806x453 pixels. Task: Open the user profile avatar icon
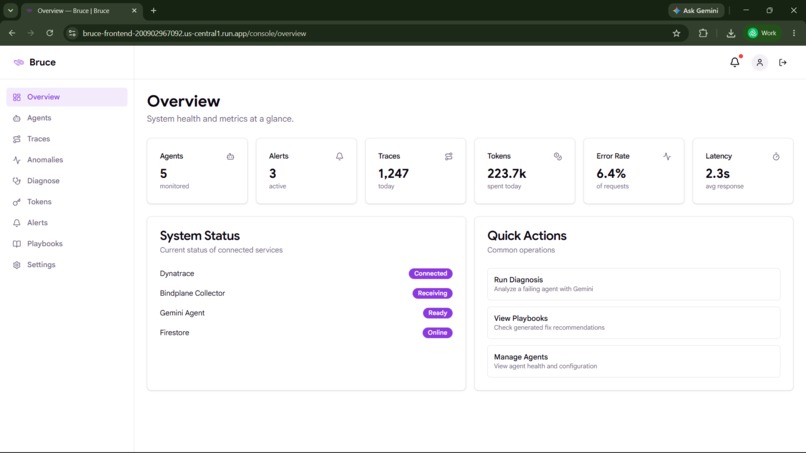pos(759,62)
